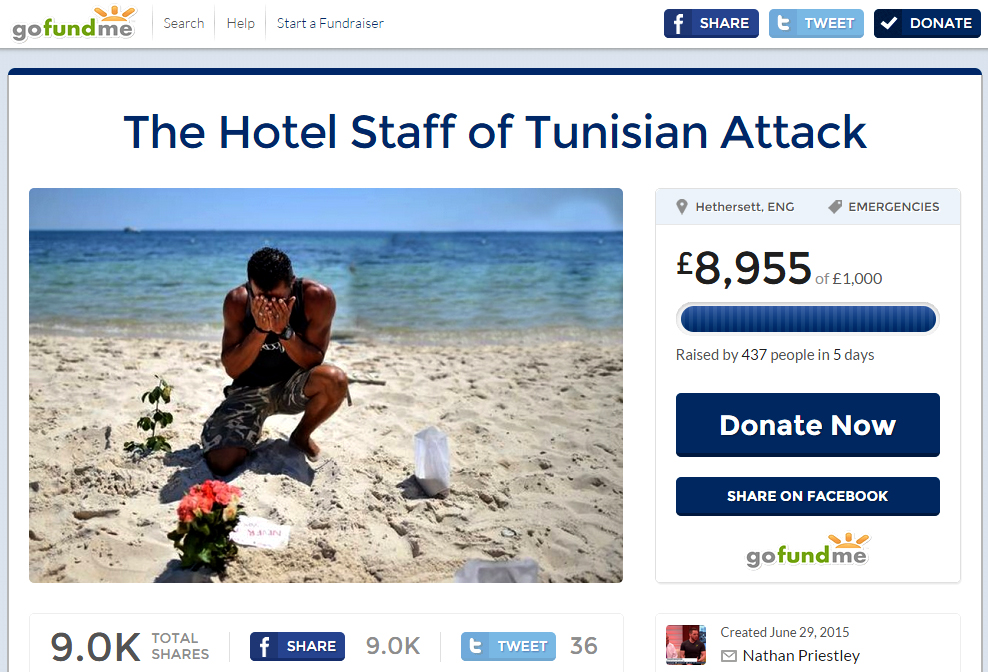Image resolution: width=988 pixels, height=672 pixels.
Task: Click the location pin icon beside Hethersett
Action: (681, 207)
